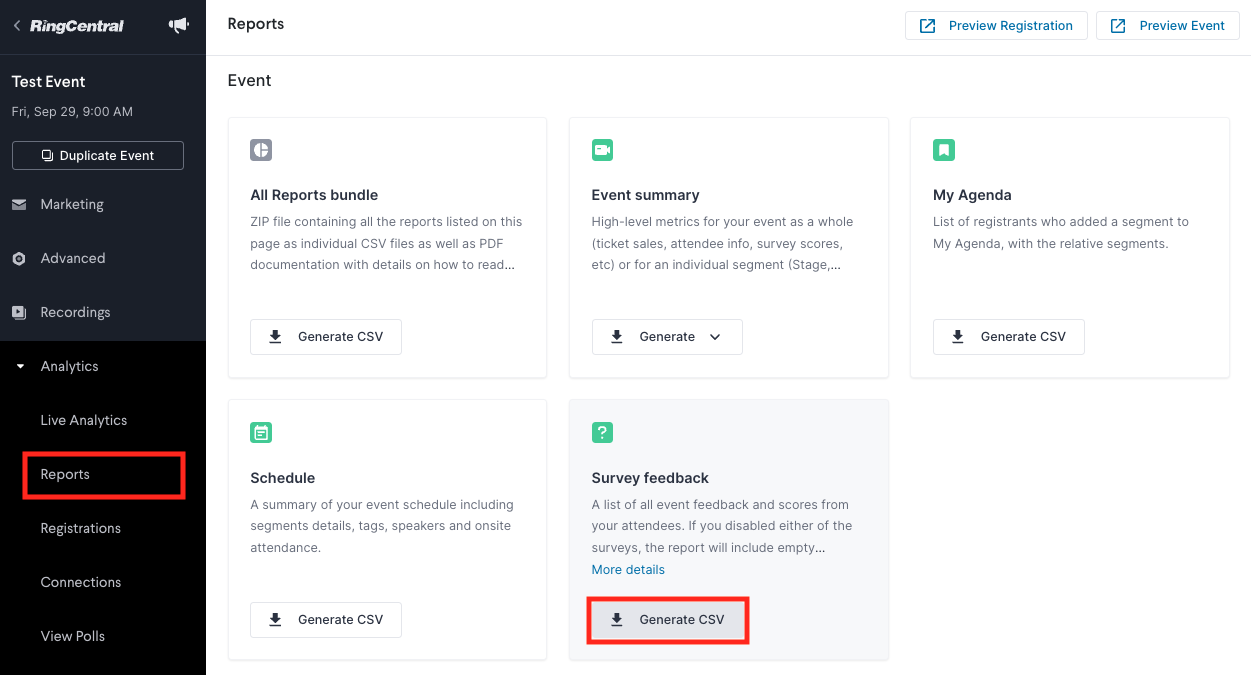The height and width of the screenshot is (675, 1251).
Task: Click the Marketing envelope icon
Action: [19, 205]
